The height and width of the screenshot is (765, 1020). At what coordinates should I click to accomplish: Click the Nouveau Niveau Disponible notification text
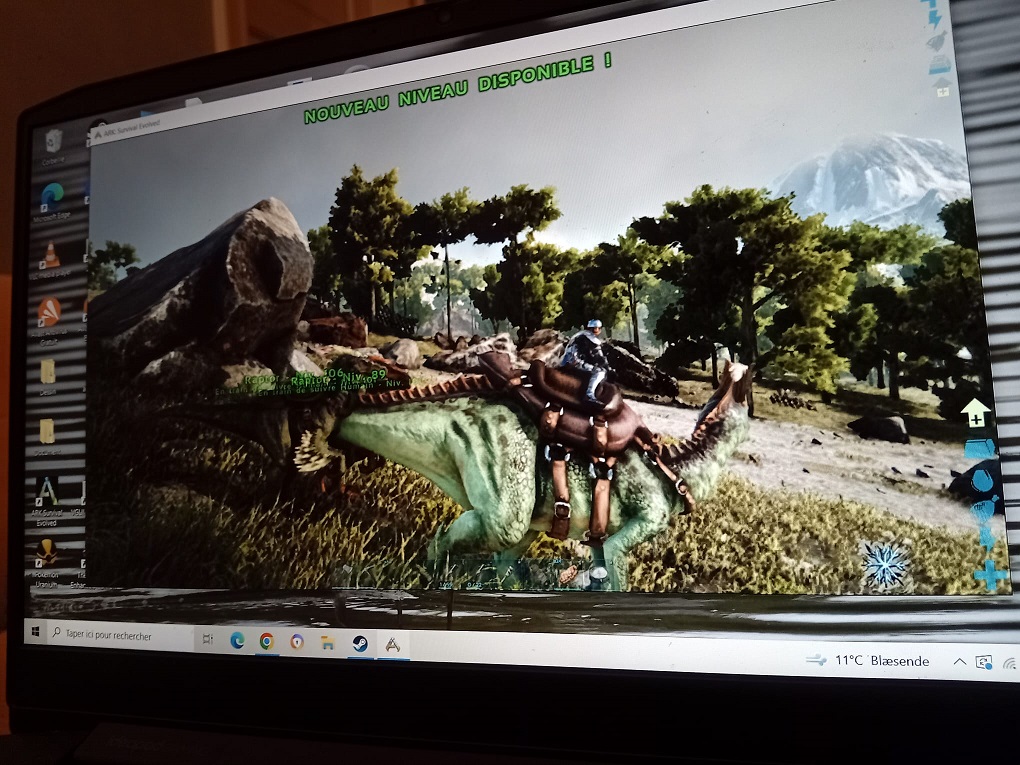pos(457,89)
